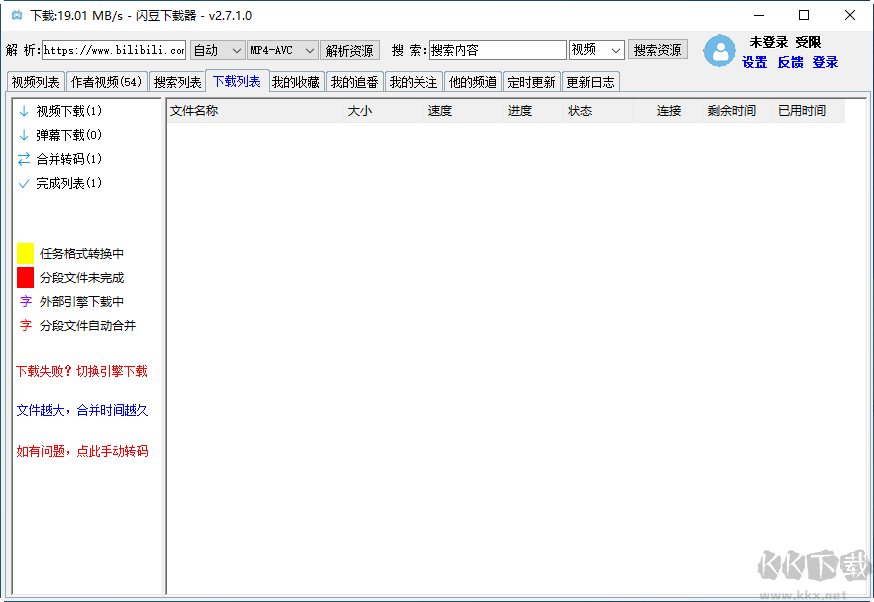
Task: Expand the 自动 quality dropdown
Action: 217,50
